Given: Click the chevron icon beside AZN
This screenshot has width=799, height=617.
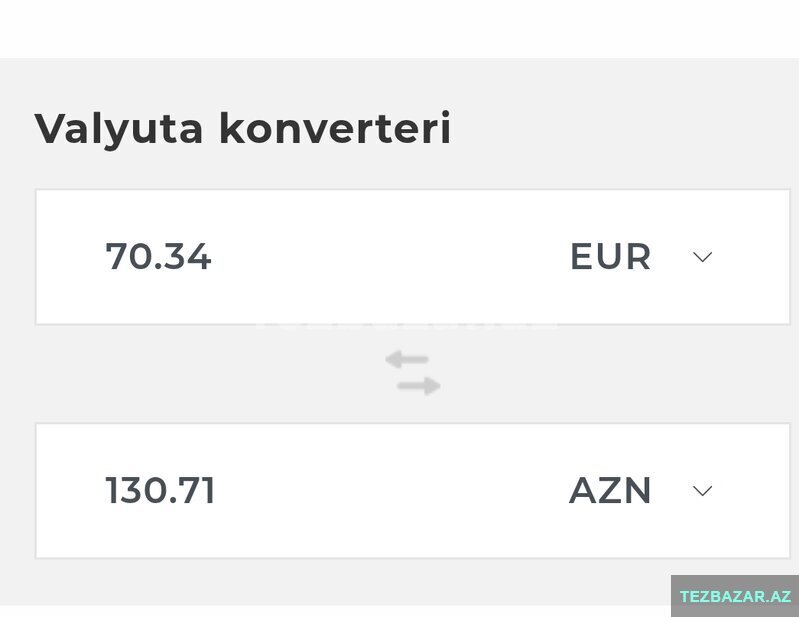Looking at the screenshot, I should 702,491.
